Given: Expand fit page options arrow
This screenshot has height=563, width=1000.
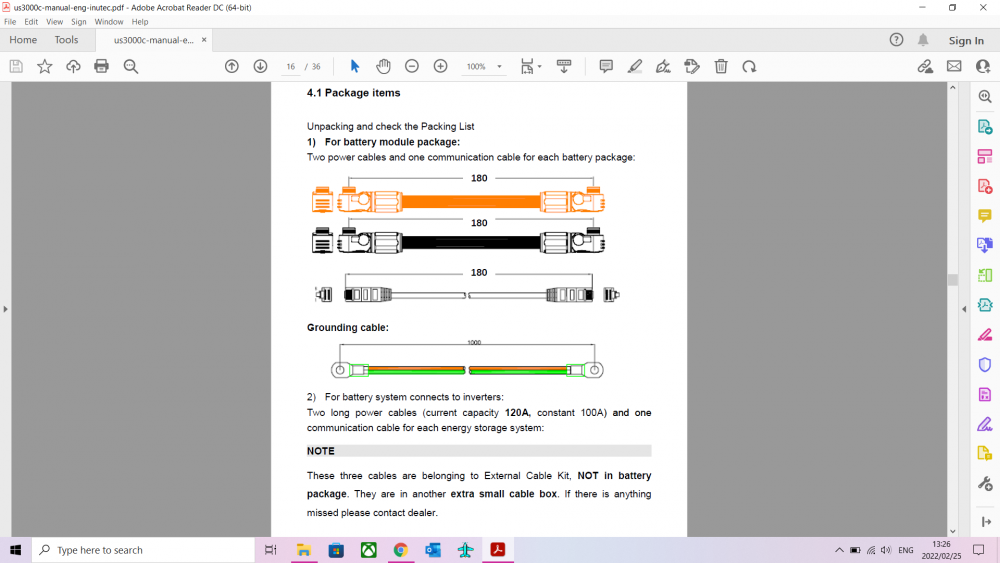Looking at the screenshot, I should pyautogui.click(x=540, y=66).
